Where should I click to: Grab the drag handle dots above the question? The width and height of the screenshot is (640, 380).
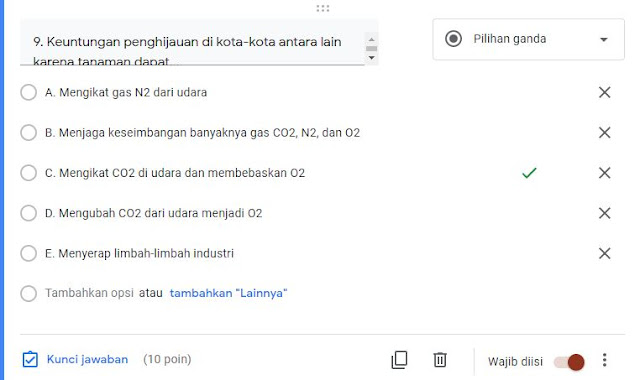pyautogui.click(x=322, y=8)
